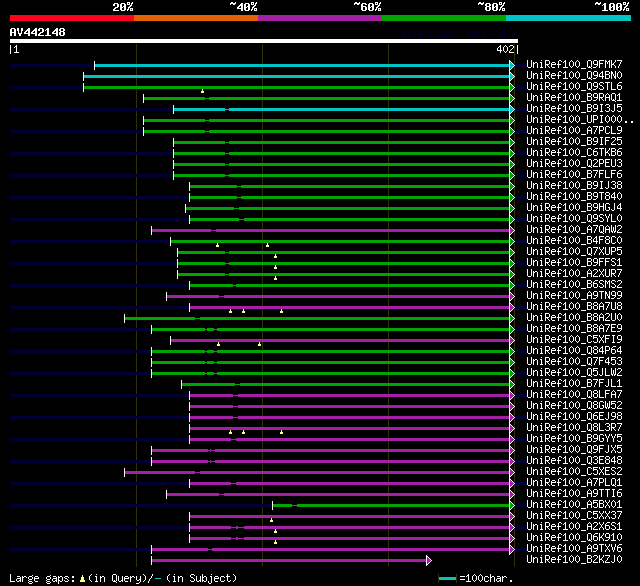The height and width of the screenshot is (586, 640).
Task: Click the yellow gap marker under the Q9STL6 bar
Action: tap(202, 91)
